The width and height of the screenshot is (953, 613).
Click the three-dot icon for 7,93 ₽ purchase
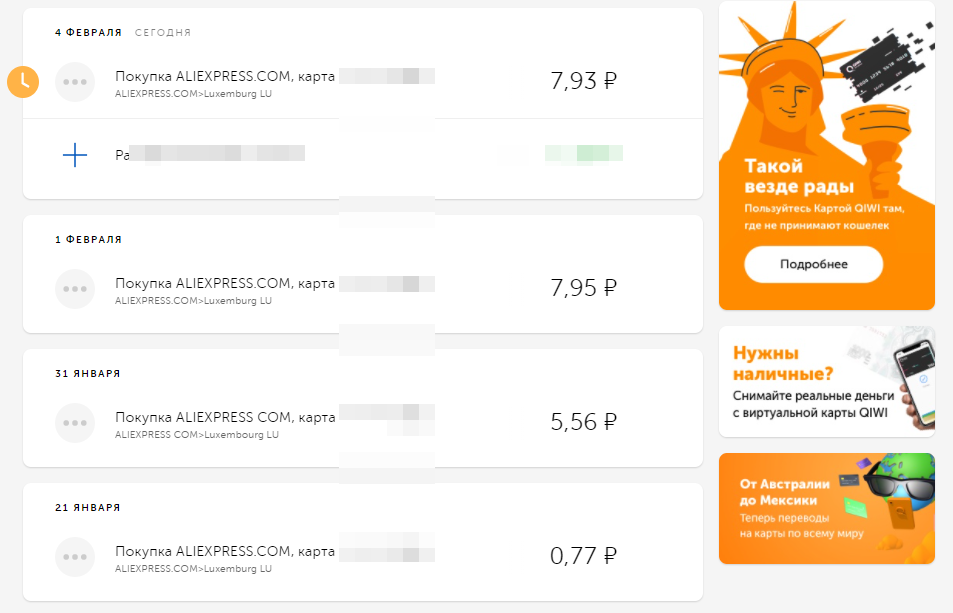(x=75, y=82)
